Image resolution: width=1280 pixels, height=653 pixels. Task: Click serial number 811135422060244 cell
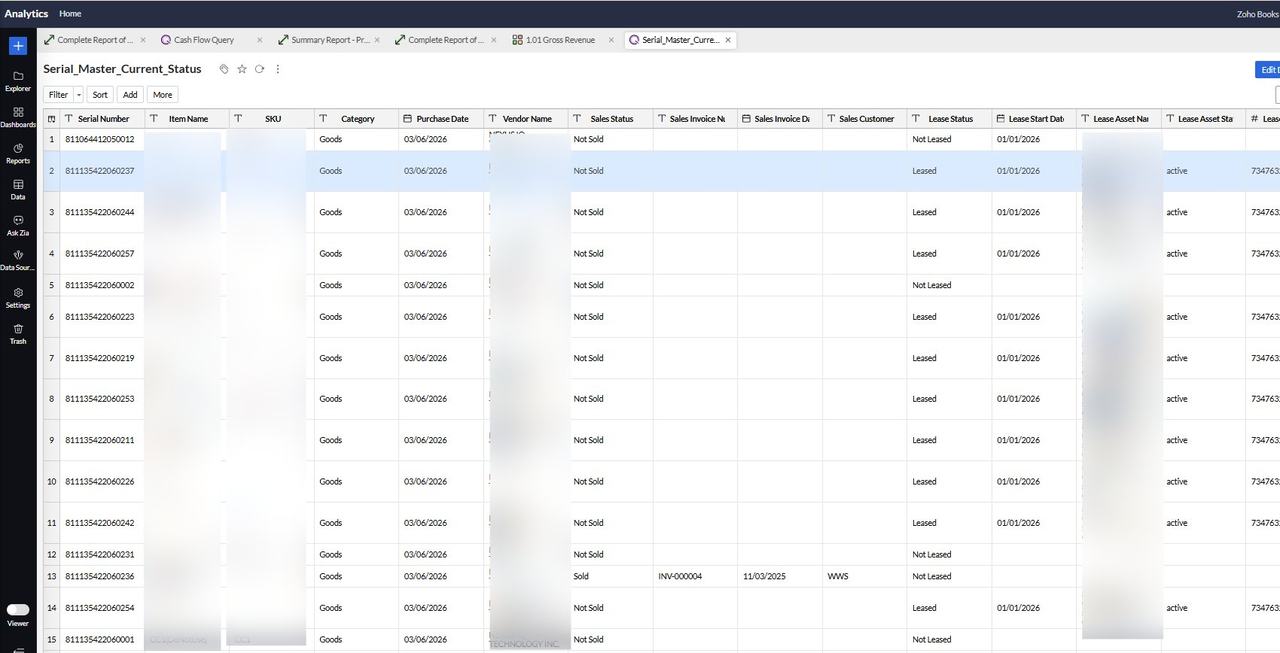pos(102,212)
